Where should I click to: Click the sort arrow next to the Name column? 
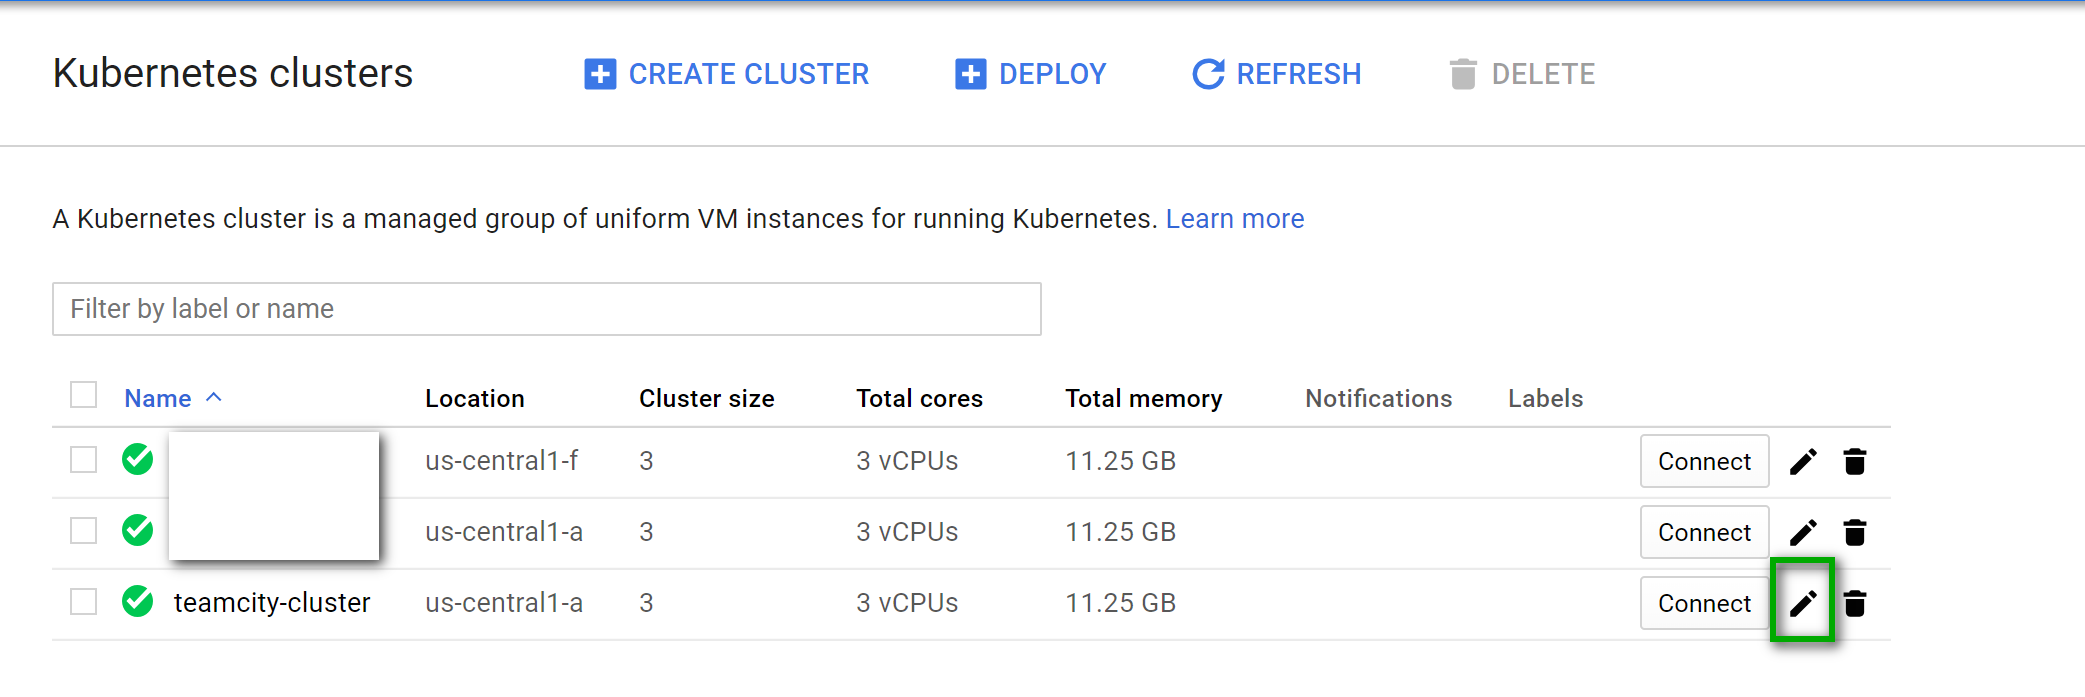click(x=213, y=397)
